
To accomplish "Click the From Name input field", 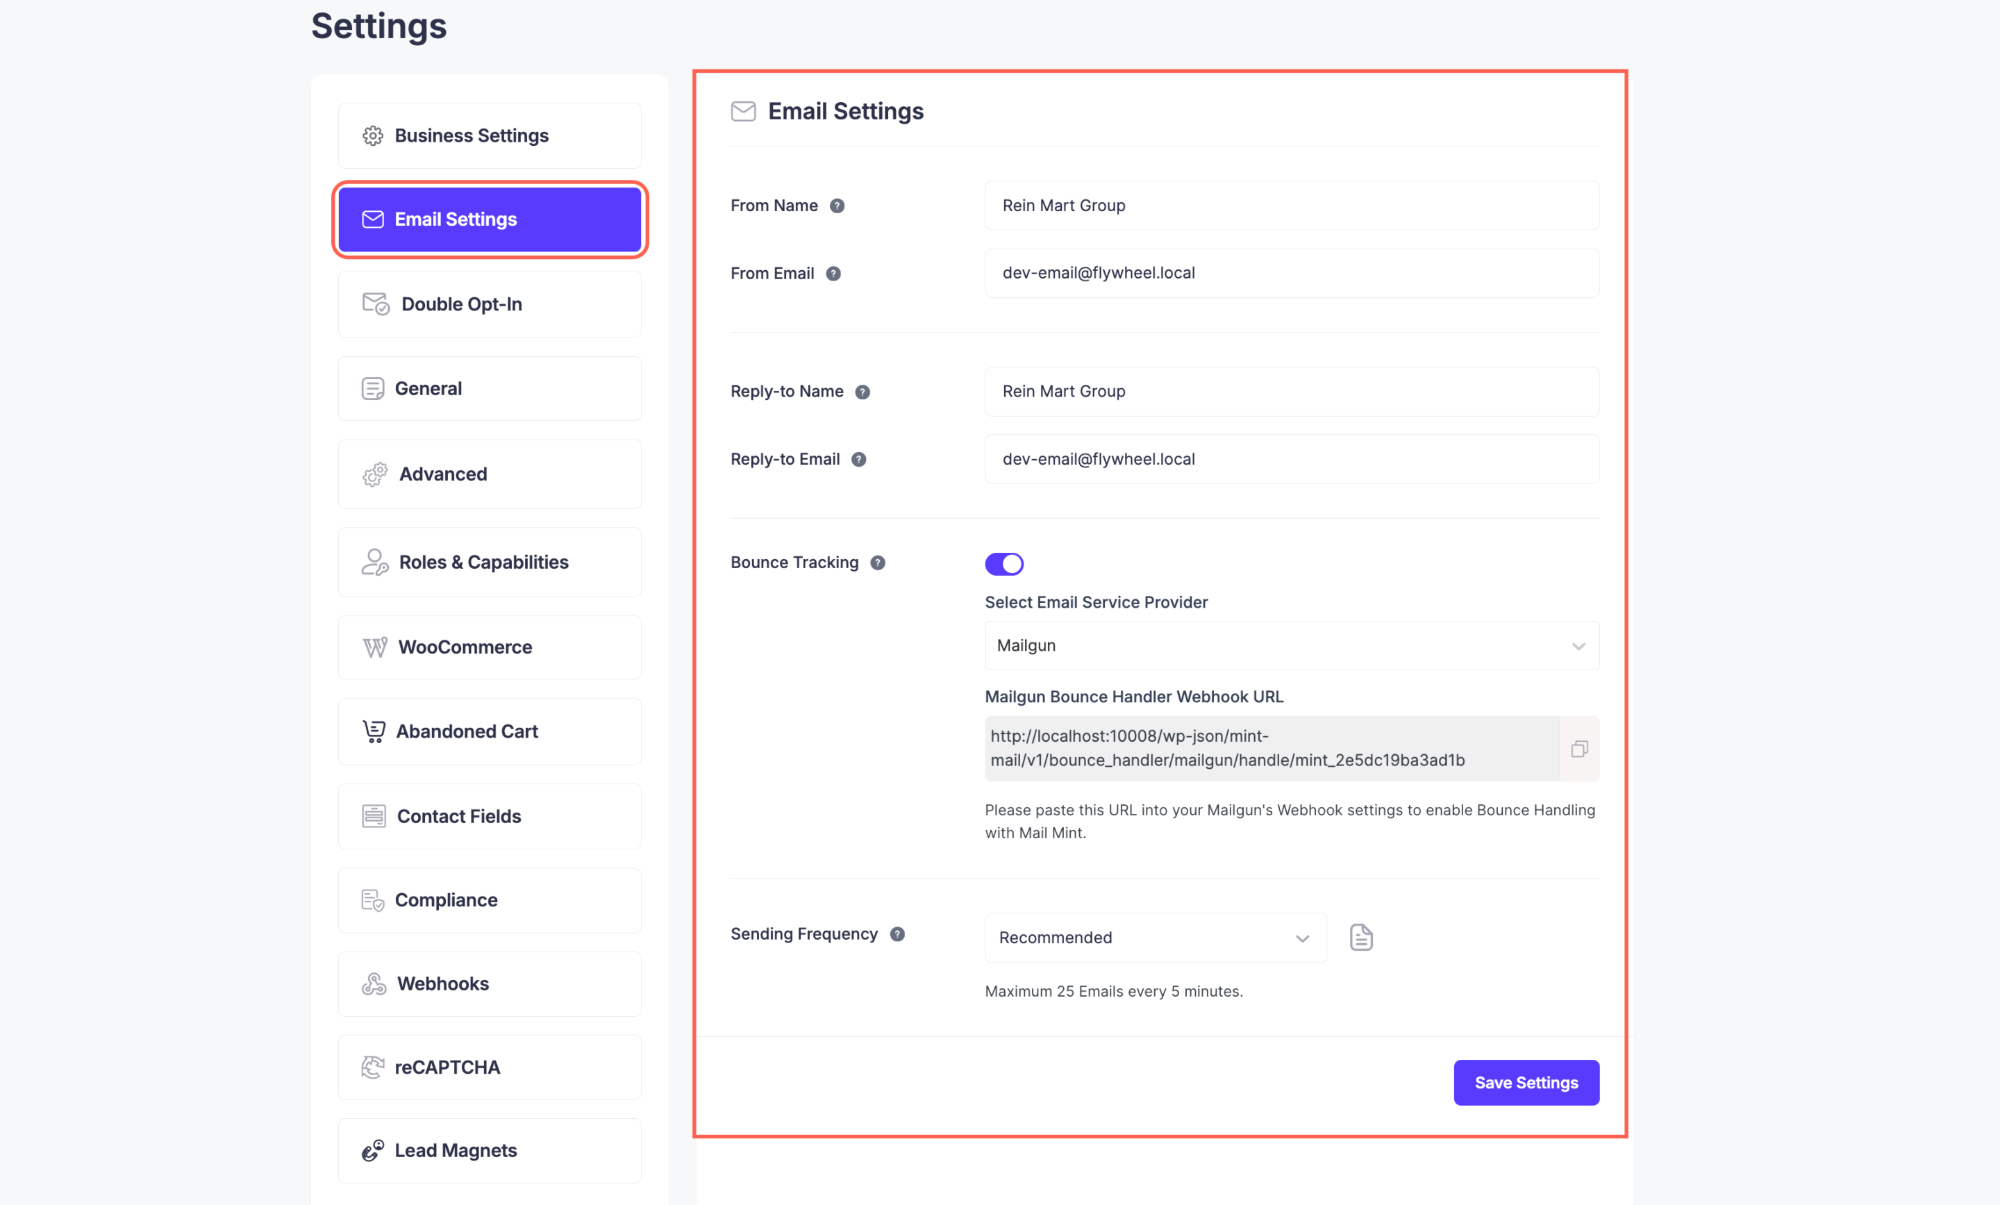I will click(1292, 206).
